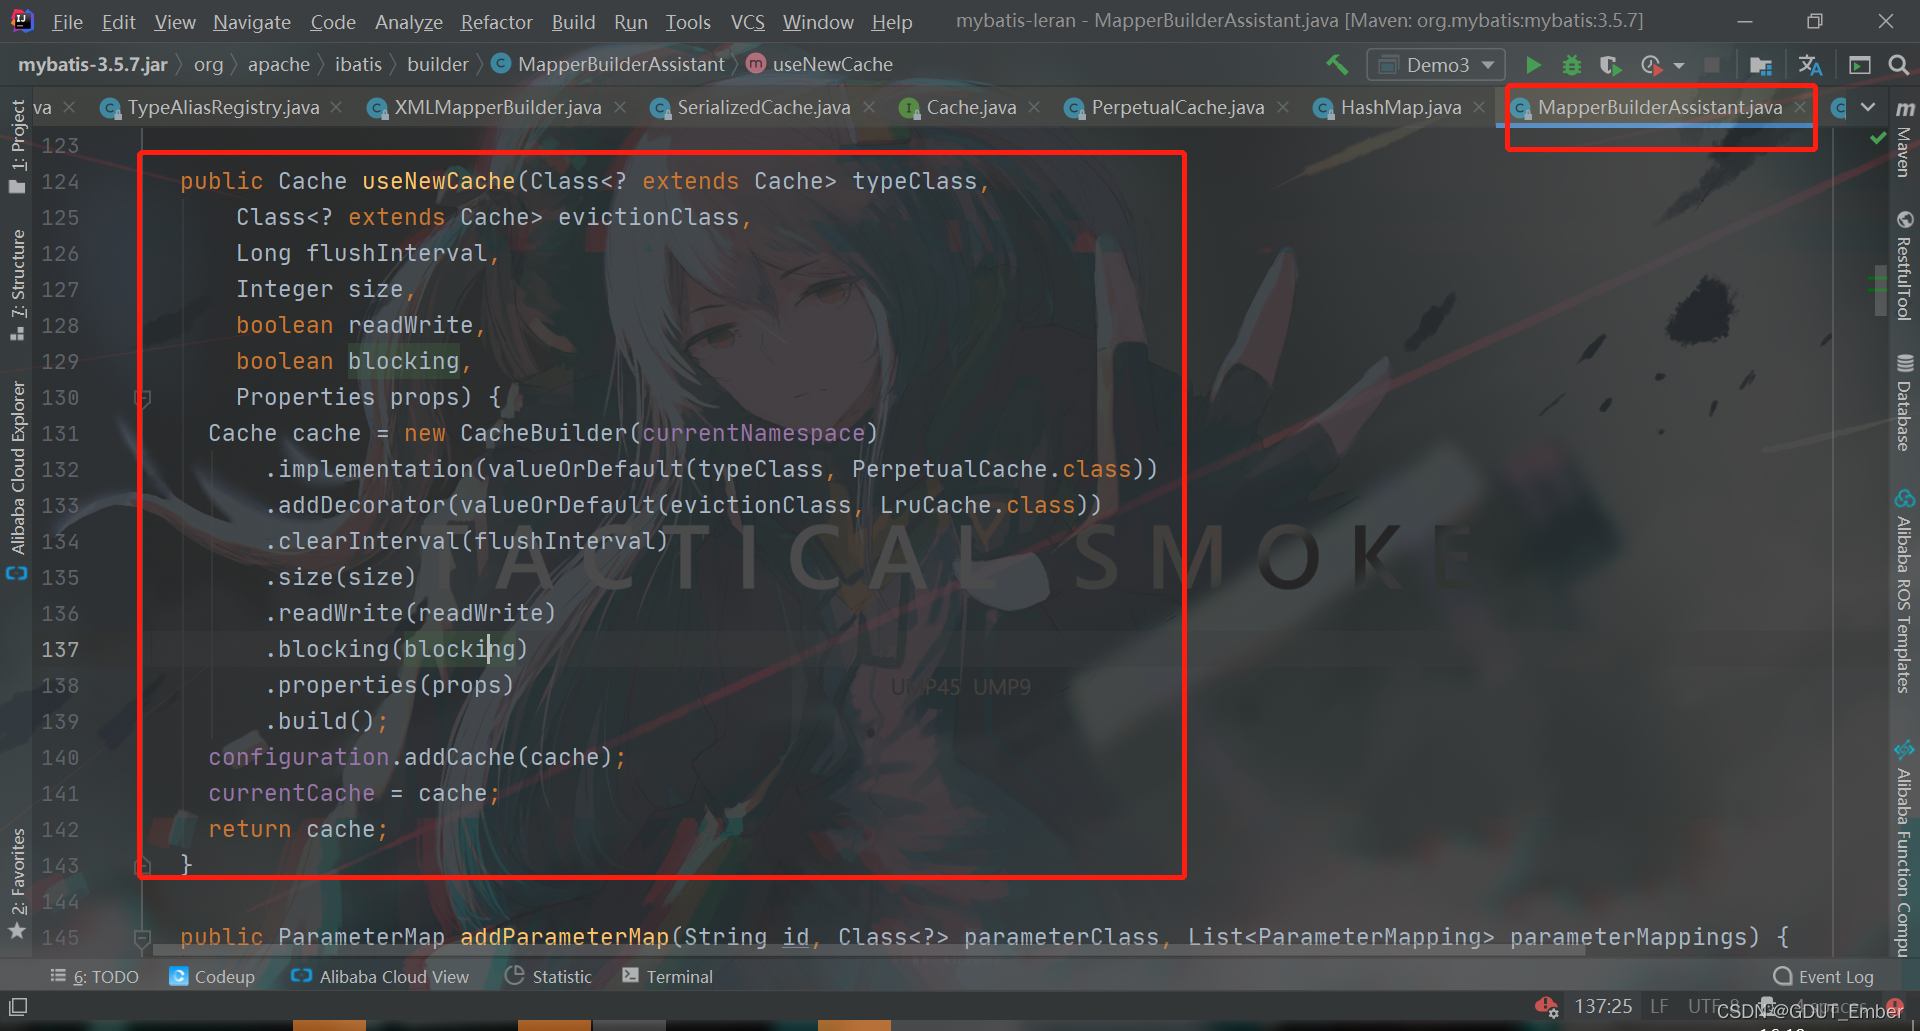Open Alibaba ROS Templates side panel
1920x1031 pixels.
tap(1904, 591)
